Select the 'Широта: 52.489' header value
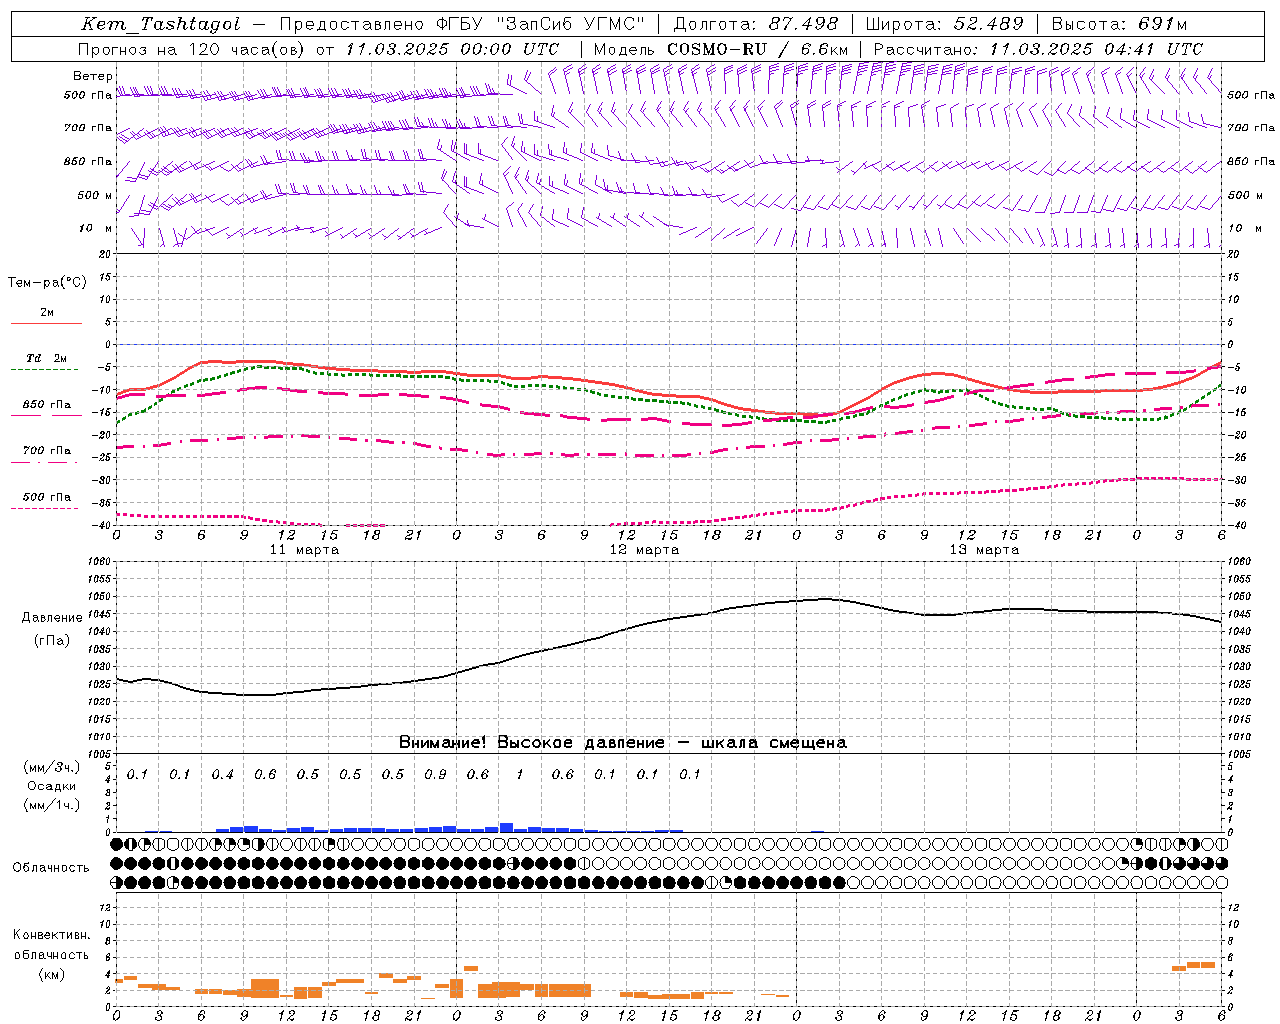 (944, 24)
